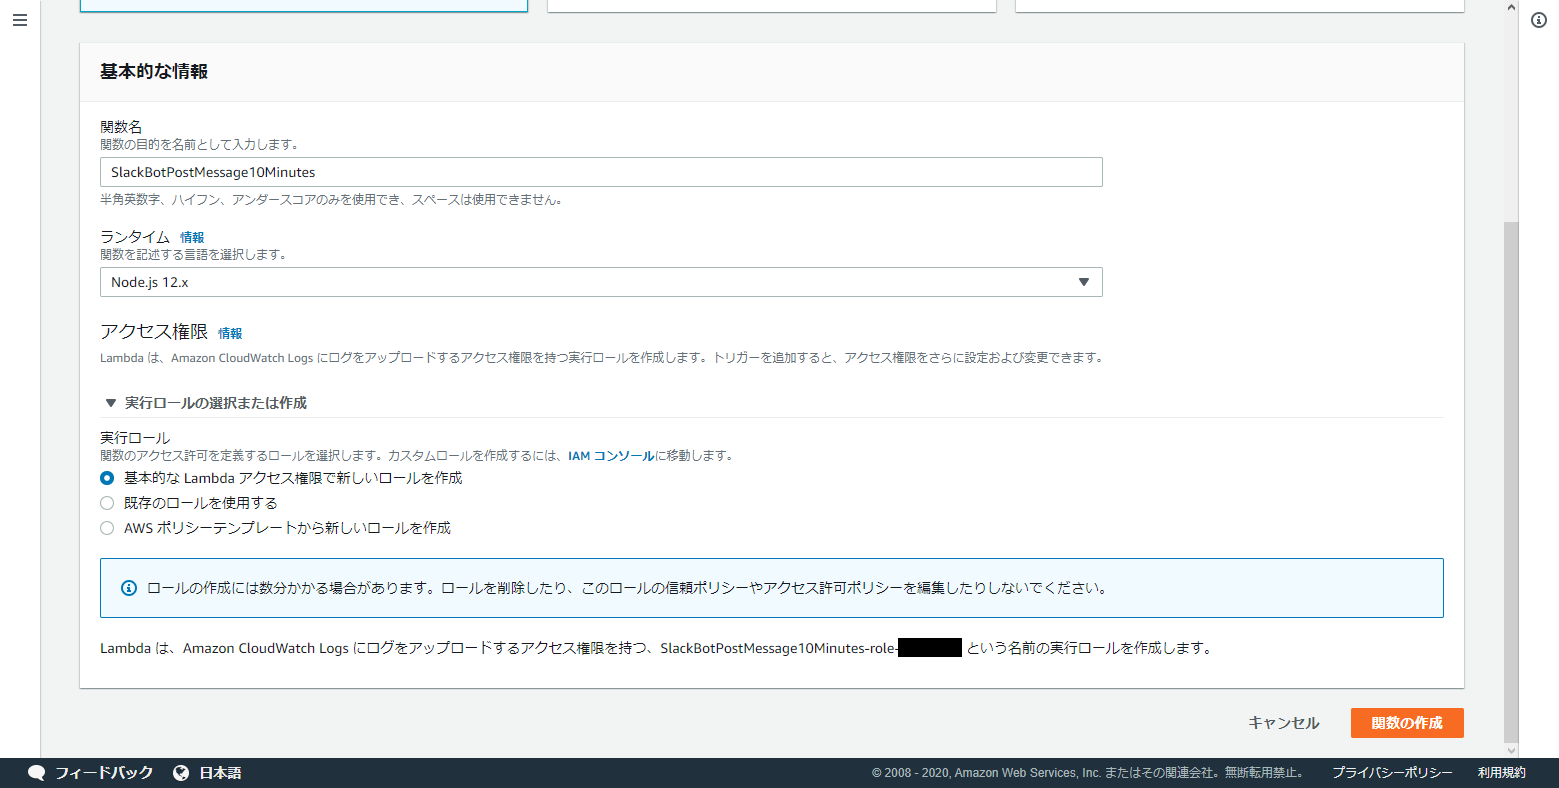1559x788 pixels.
Task: Click the copyright Amazon Web Services text
Action: [x=1087, y=773]
